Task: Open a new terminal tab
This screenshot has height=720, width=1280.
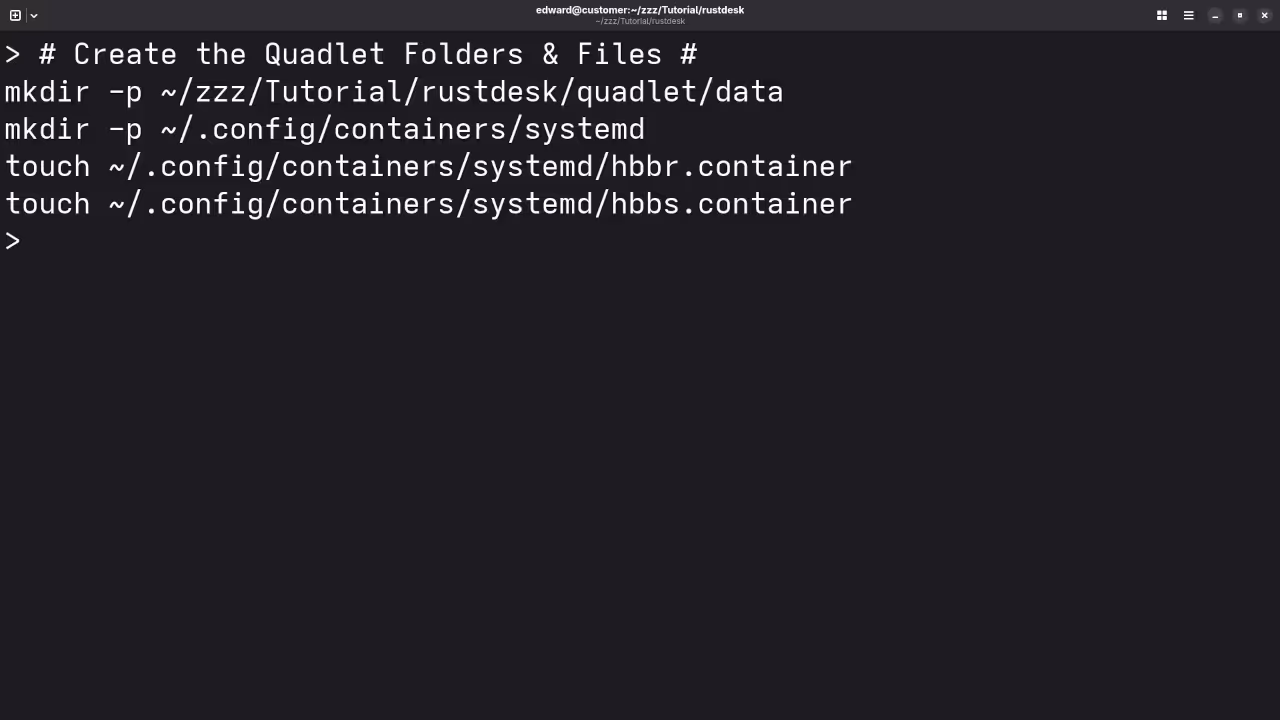Action: pos(15,15)
